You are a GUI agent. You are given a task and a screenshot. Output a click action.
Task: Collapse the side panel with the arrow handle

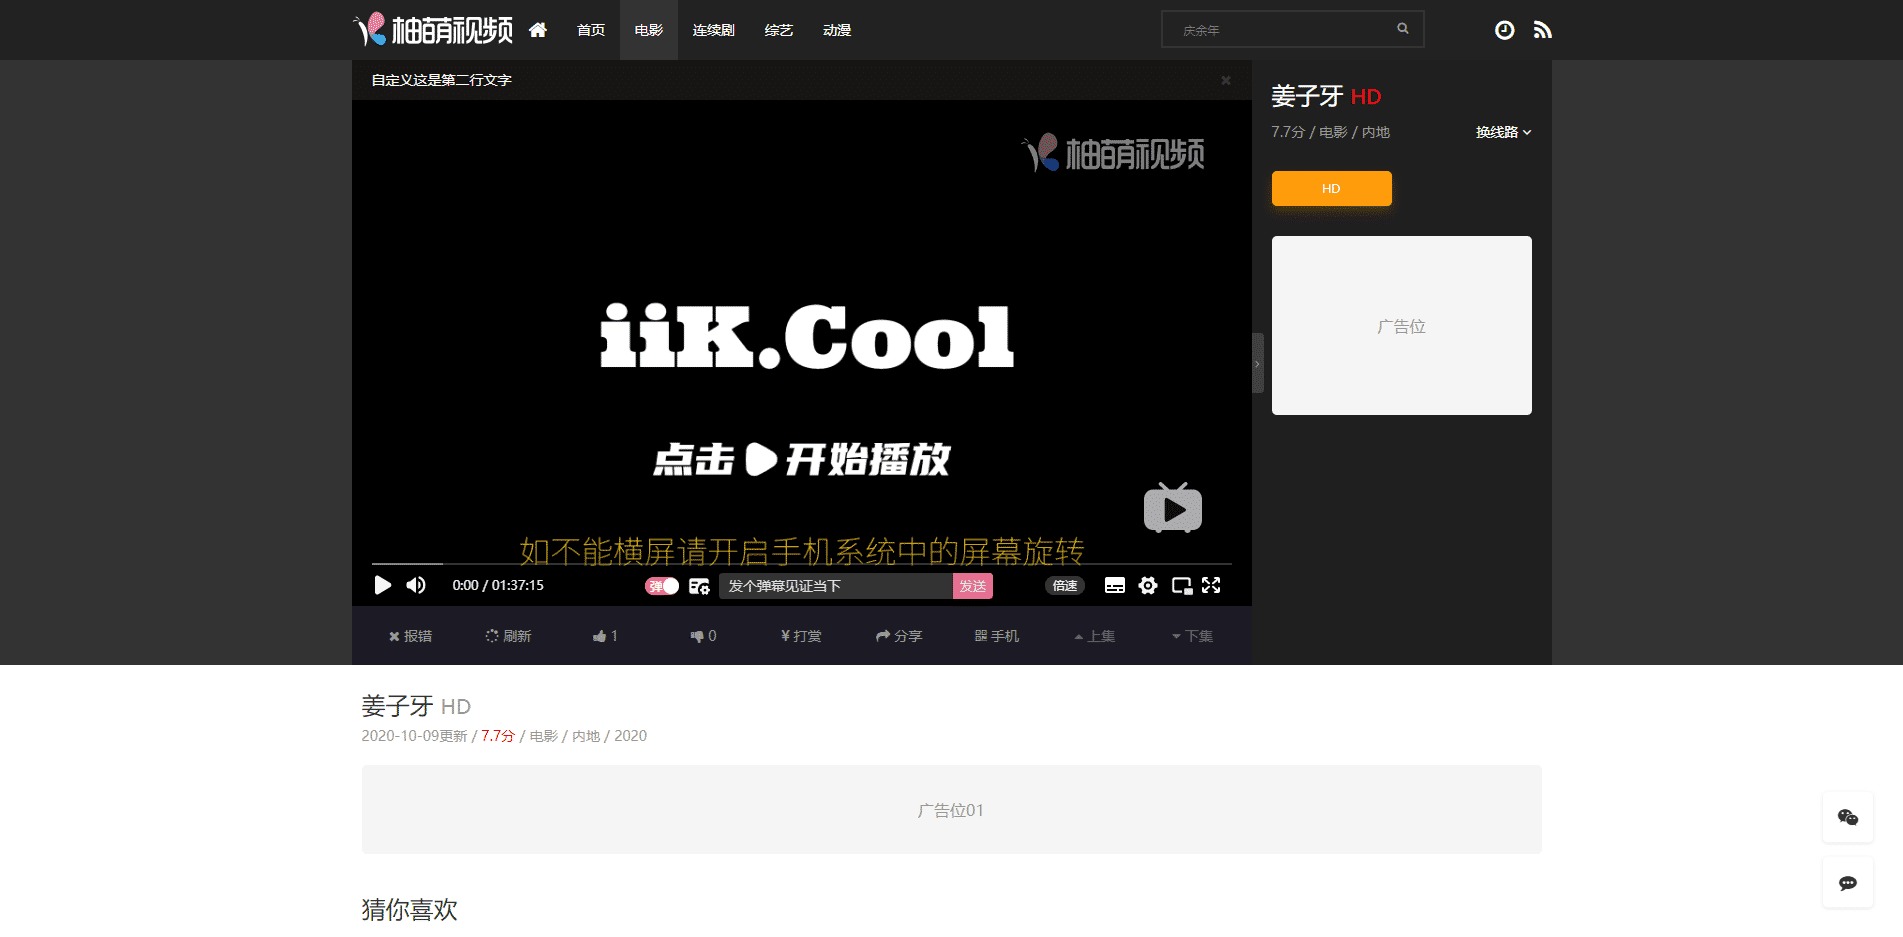[1258, 363]
